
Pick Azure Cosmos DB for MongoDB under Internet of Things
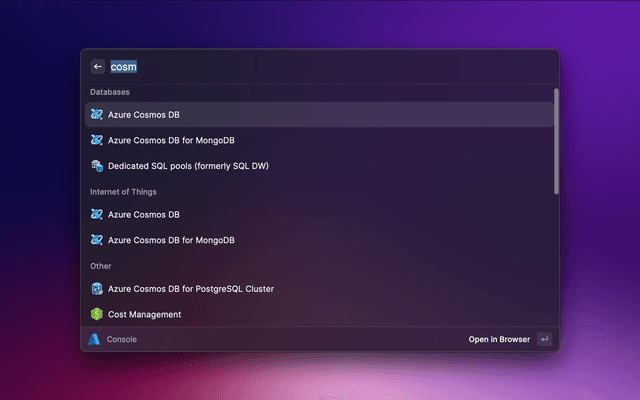tap(171, 240)
